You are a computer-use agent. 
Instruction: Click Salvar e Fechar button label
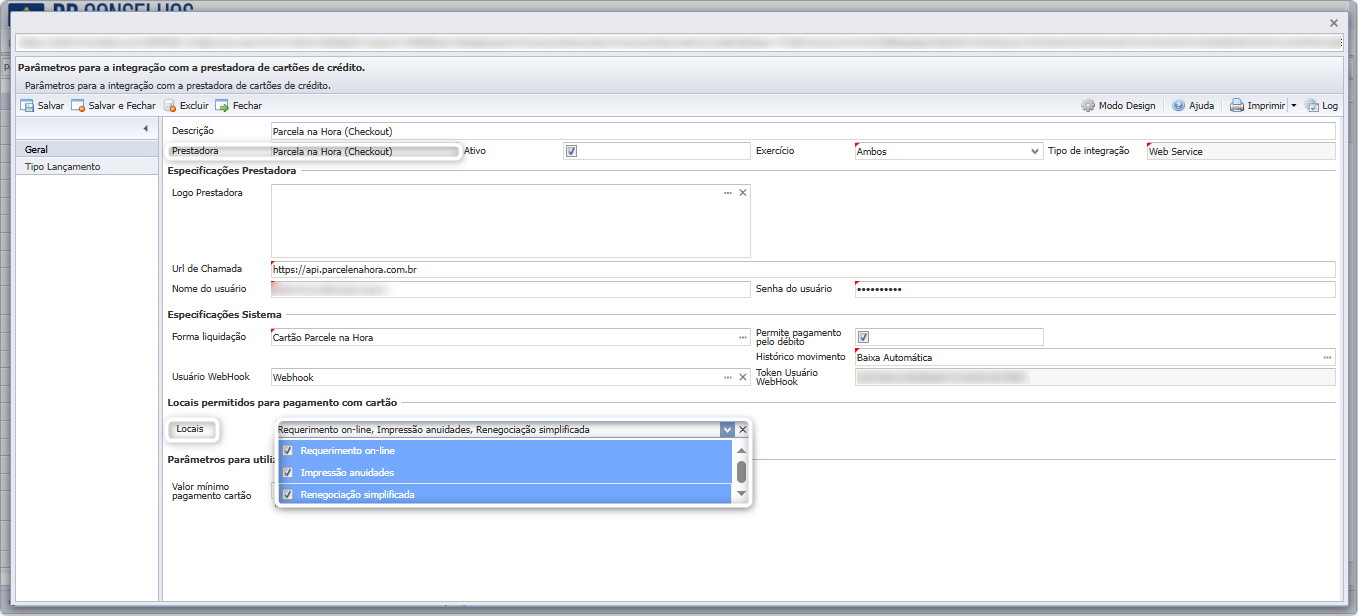(x=122, y=105)
